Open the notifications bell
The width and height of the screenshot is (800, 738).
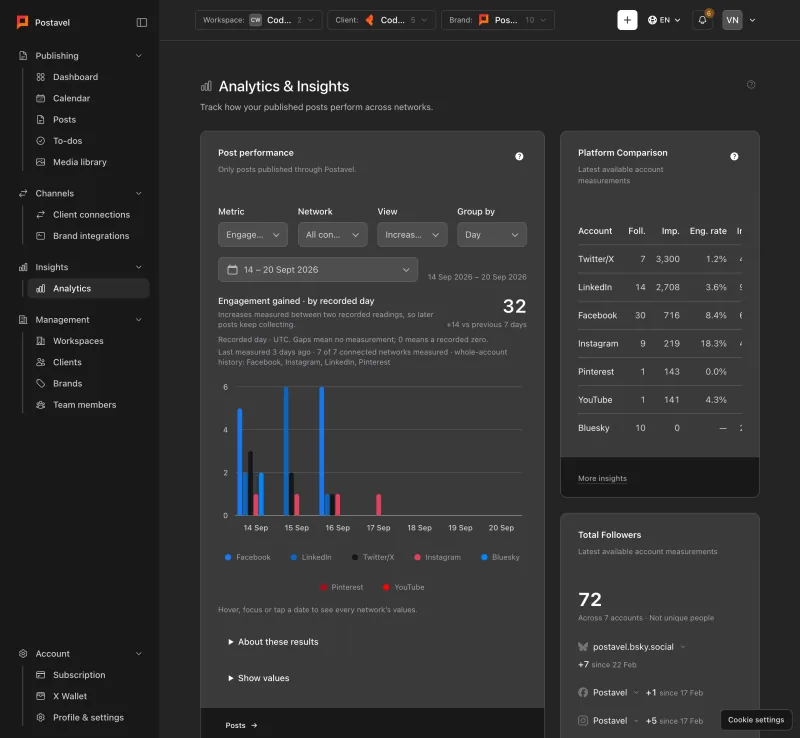point(703,20)
